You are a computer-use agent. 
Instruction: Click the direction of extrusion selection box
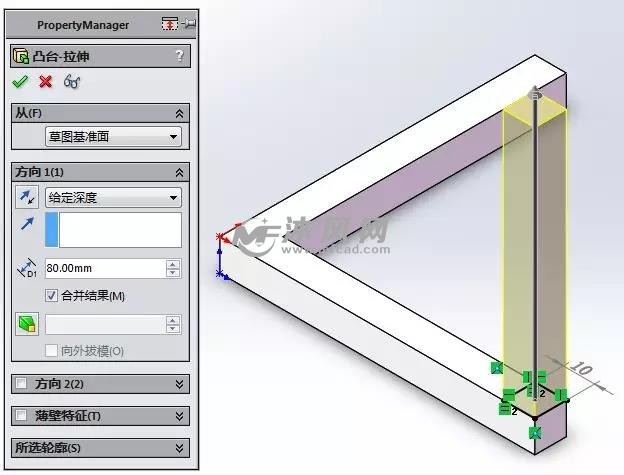point(113,230)
